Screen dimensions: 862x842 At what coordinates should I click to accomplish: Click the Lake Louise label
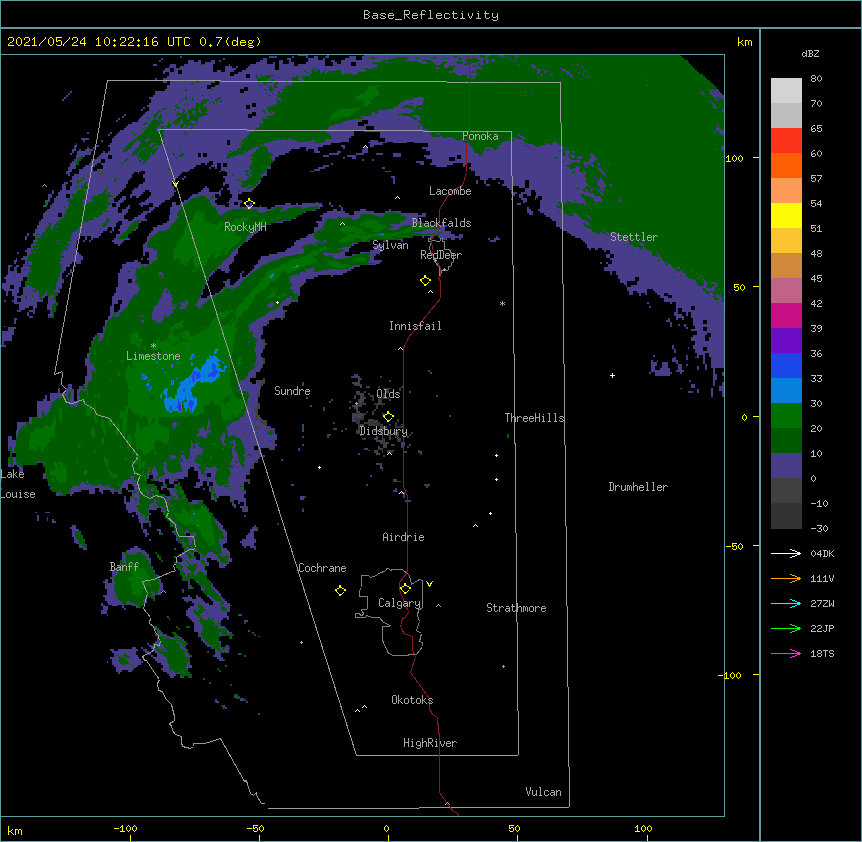18,484
